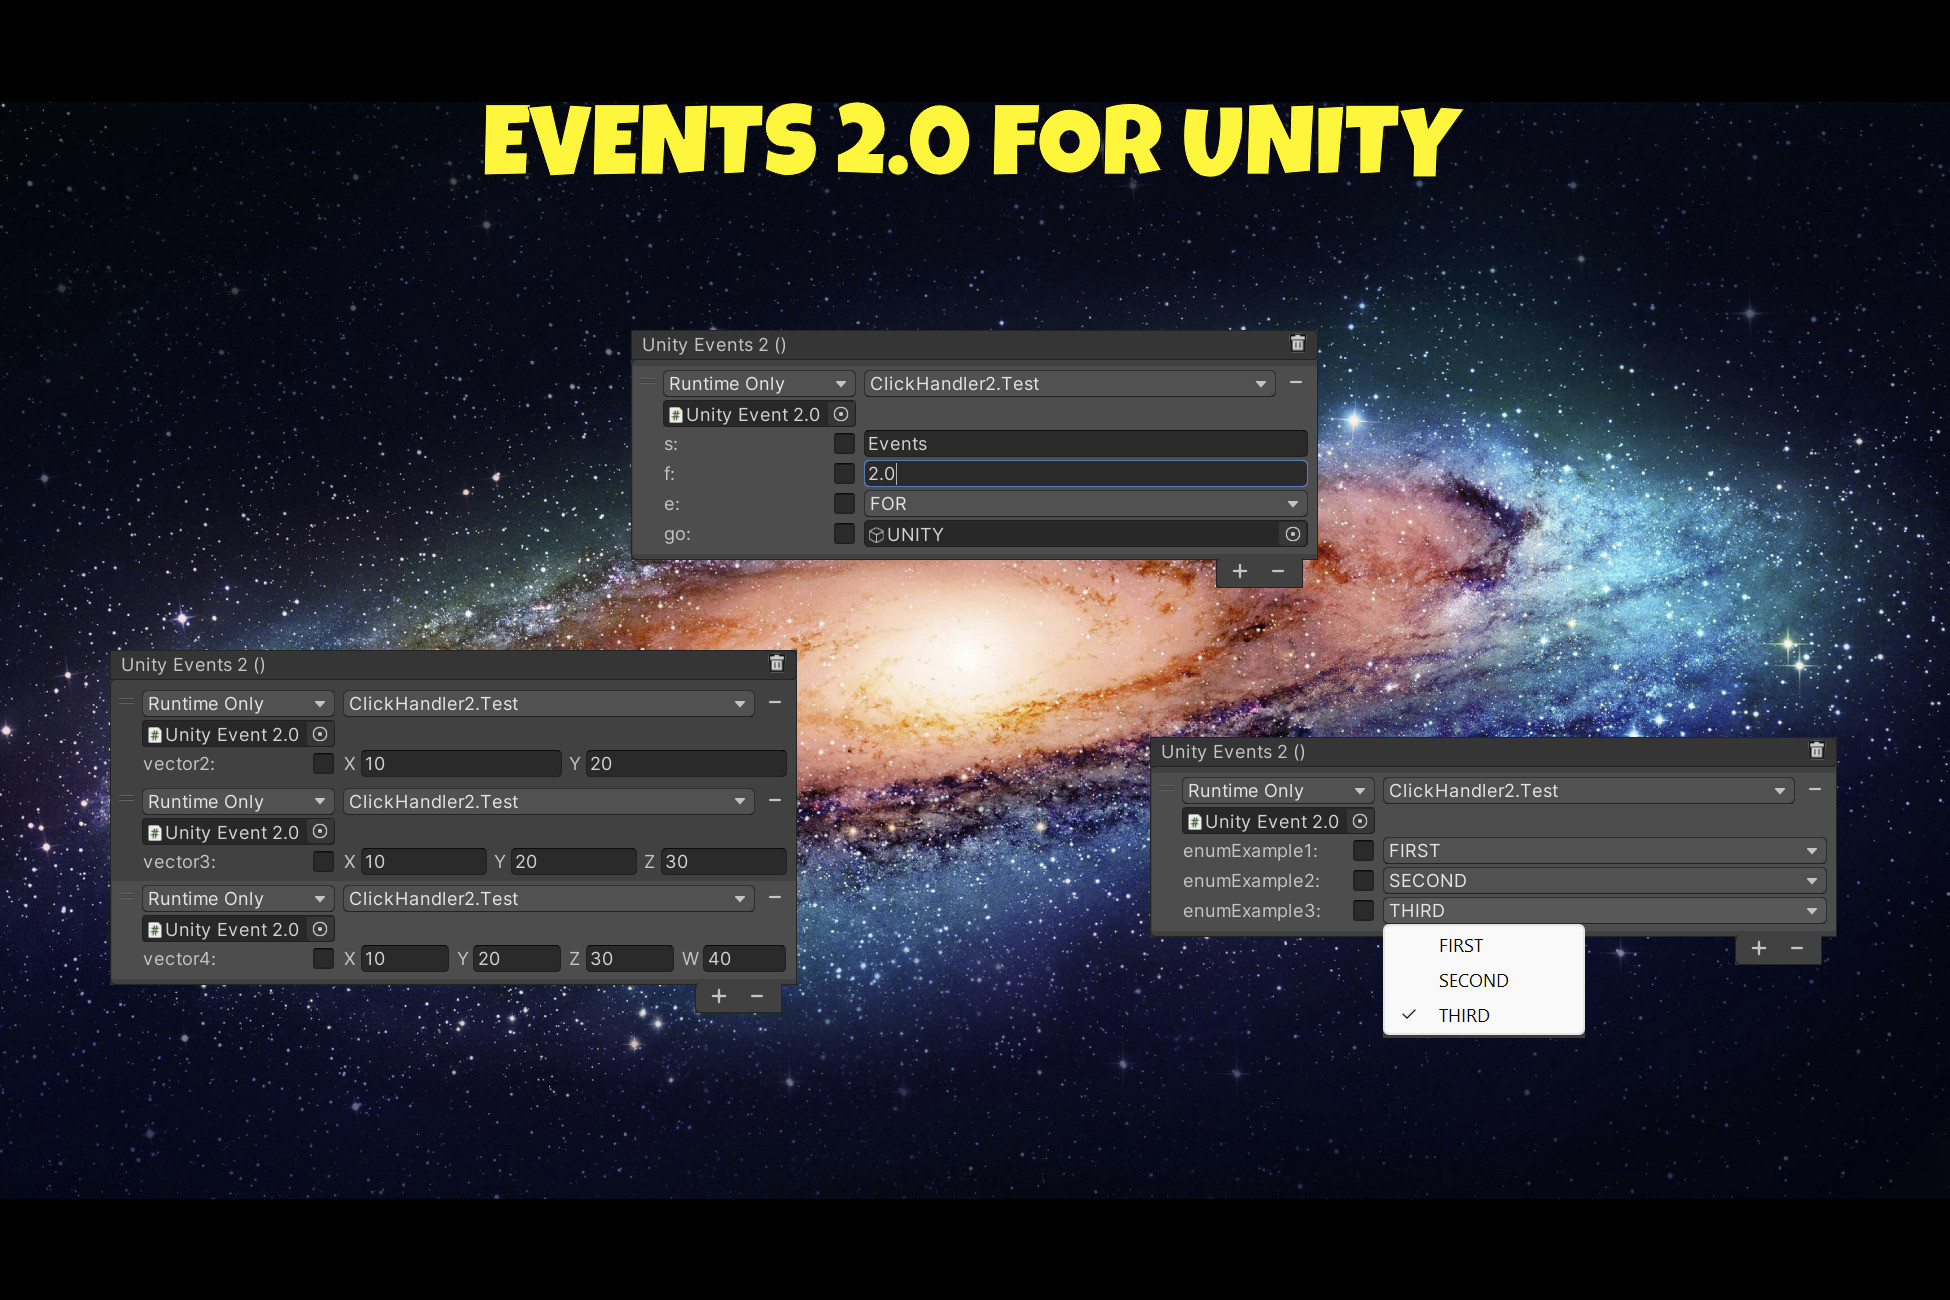Click the trash icon on the bottom-left Unity Events panel

[x=777, y=663]
